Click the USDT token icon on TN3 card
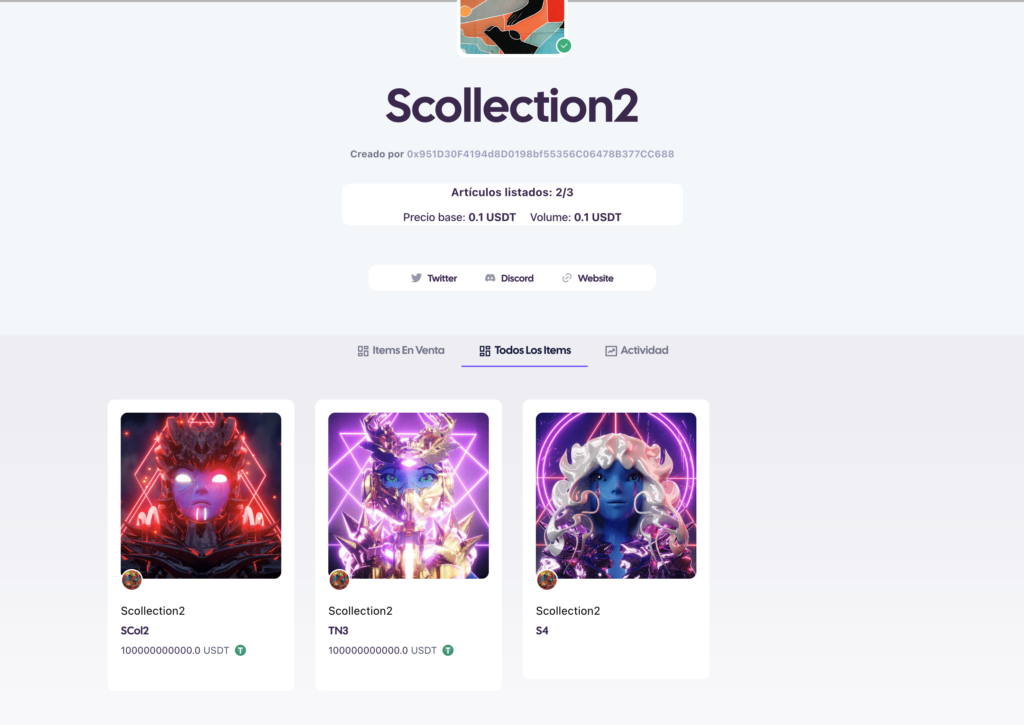This screenshot has height=725, width=1024. 448,650
